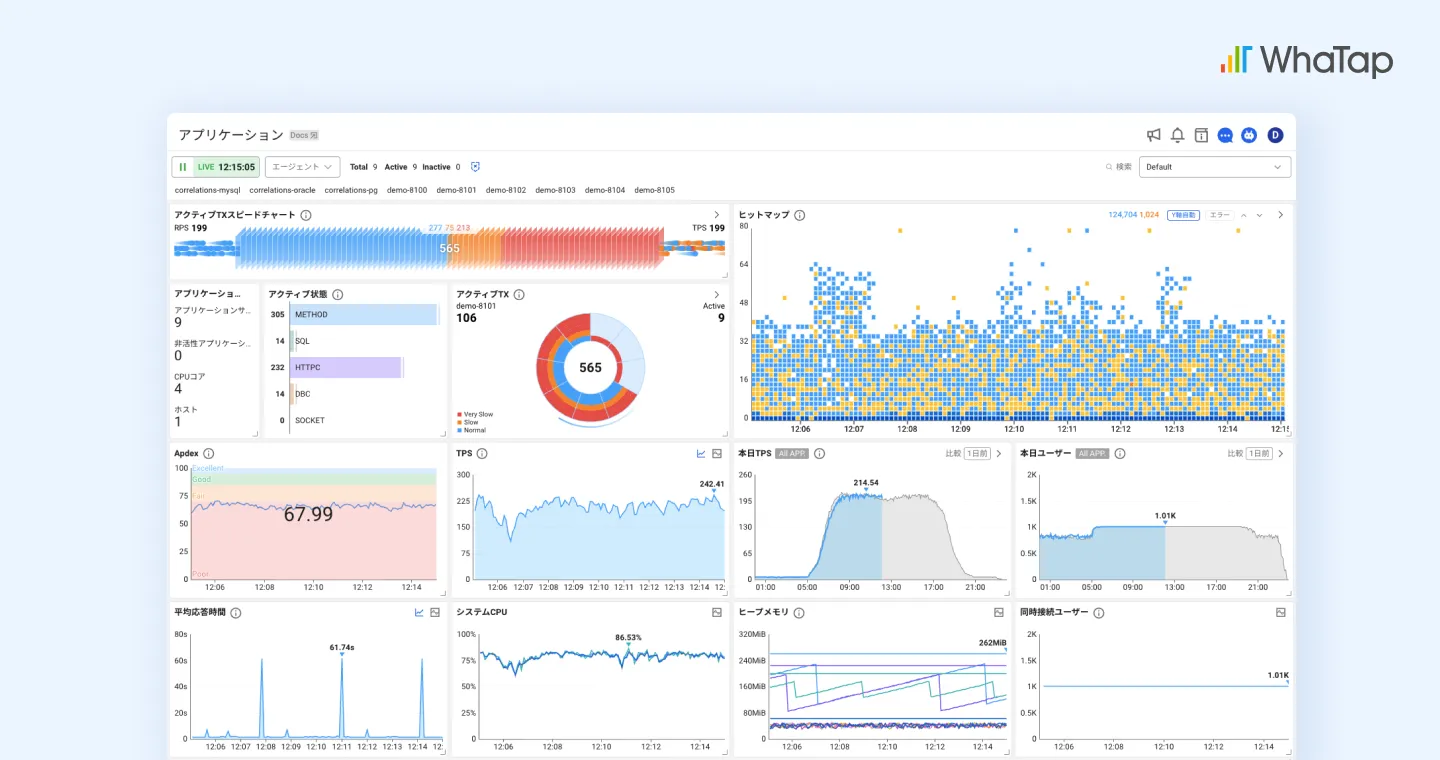Open 1日前 comparison selector on 本日ユーザー
The image size is (1440, 760).
tap(1258, 454)
